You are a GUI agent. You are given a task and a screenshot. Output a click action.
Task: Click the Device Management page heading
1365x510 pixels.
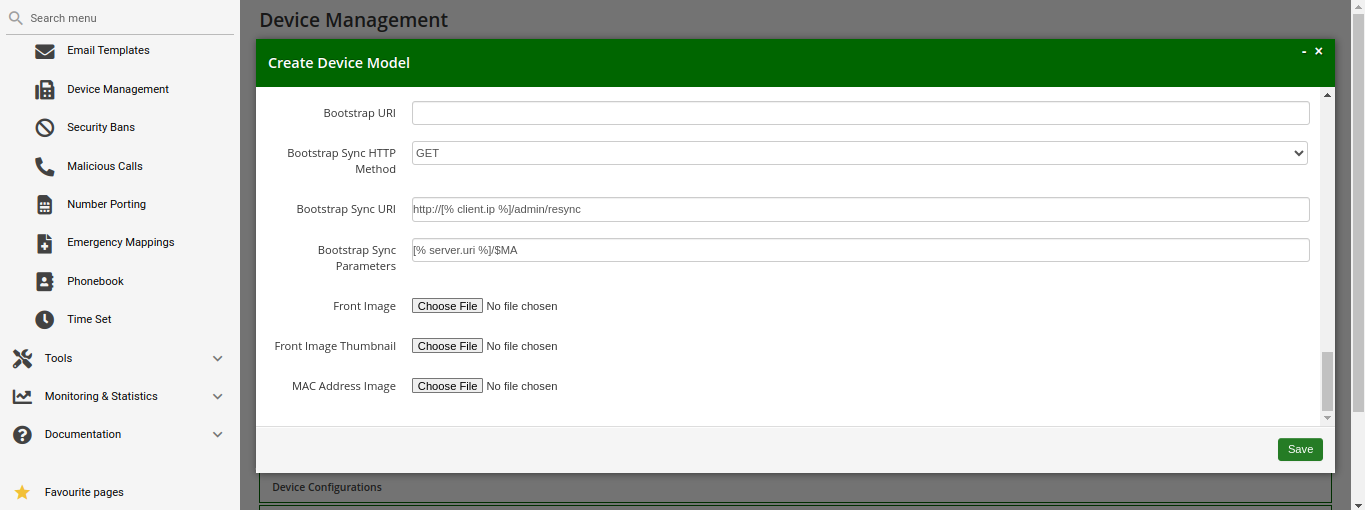(354, 20)
